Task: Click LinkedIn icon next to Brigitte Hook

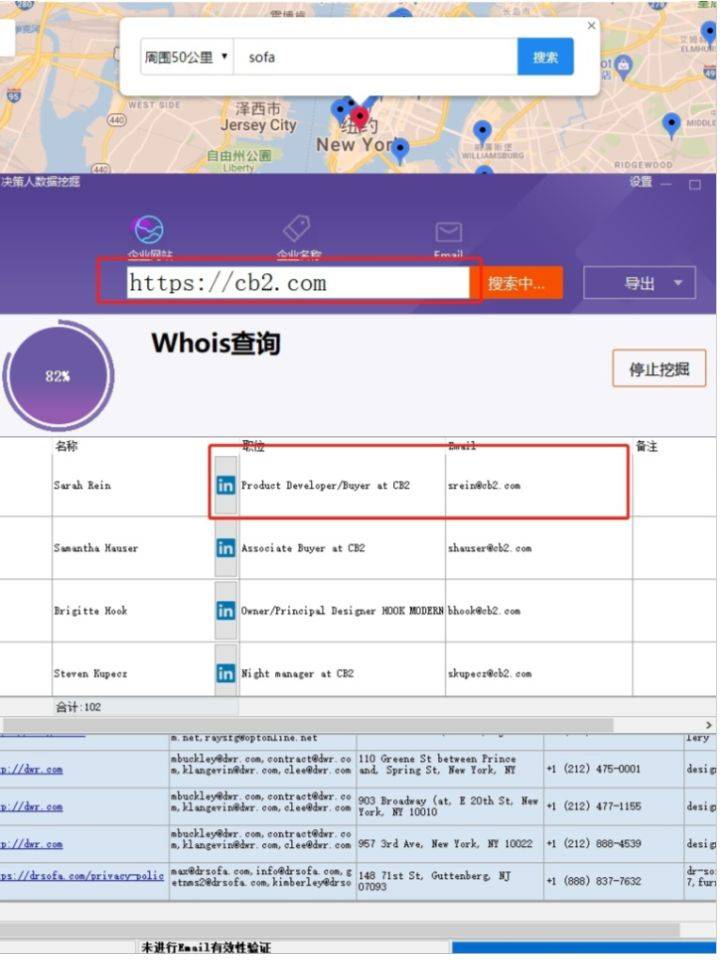Action: point(226,611)
